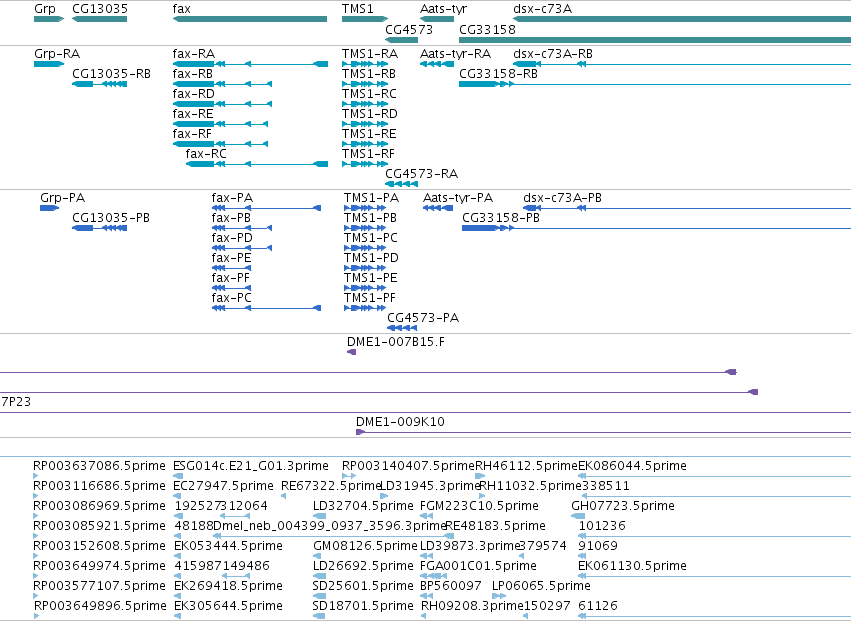Click the dsx-c73A-RB transcript label

point(552,54)
